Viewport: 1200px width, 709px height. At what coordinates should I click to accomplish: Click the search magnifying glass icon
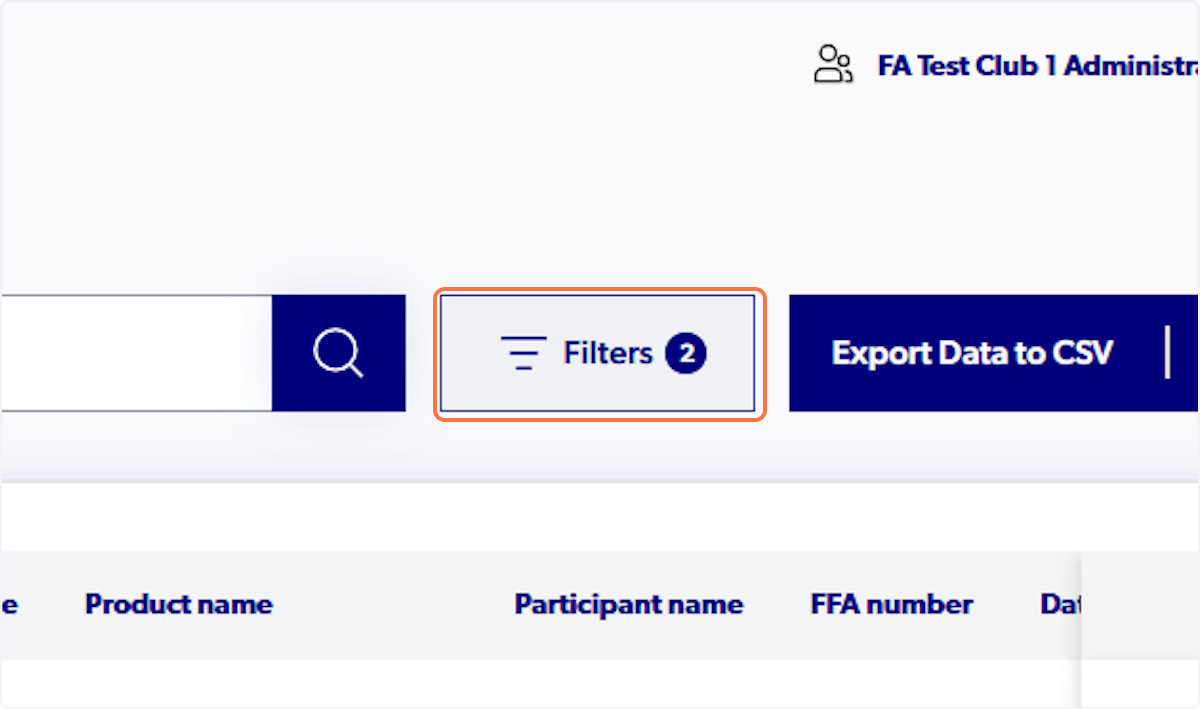point(338,352)
